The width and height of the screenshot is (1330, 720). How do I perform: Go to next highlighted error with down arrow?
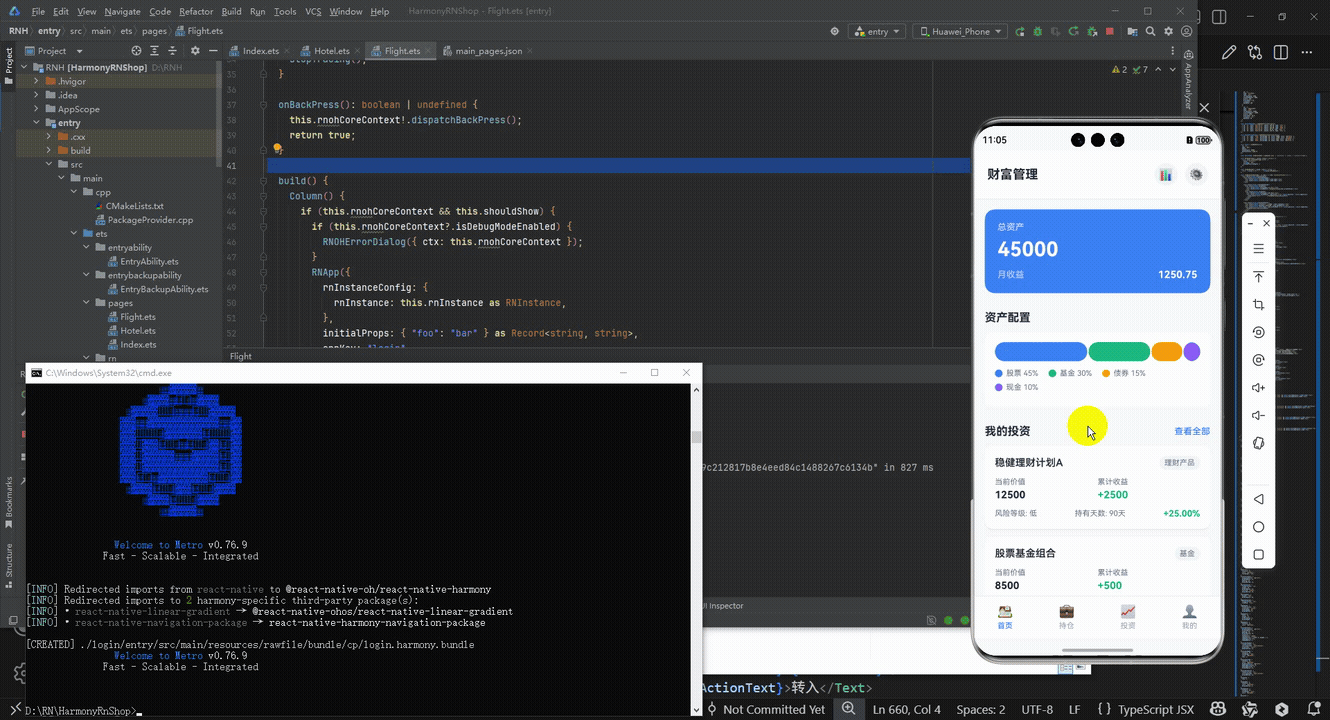1172,70
